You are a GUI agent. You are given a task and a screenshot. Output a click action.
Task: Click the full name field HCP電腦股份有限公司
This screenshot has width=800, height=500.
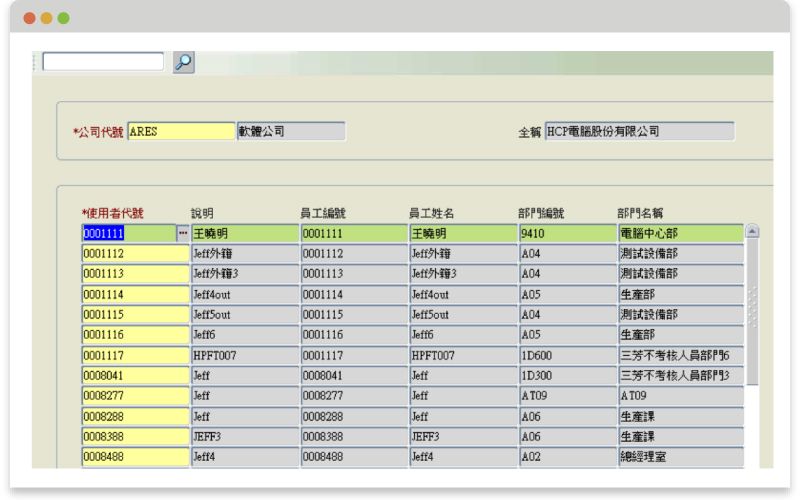(639, 131)
